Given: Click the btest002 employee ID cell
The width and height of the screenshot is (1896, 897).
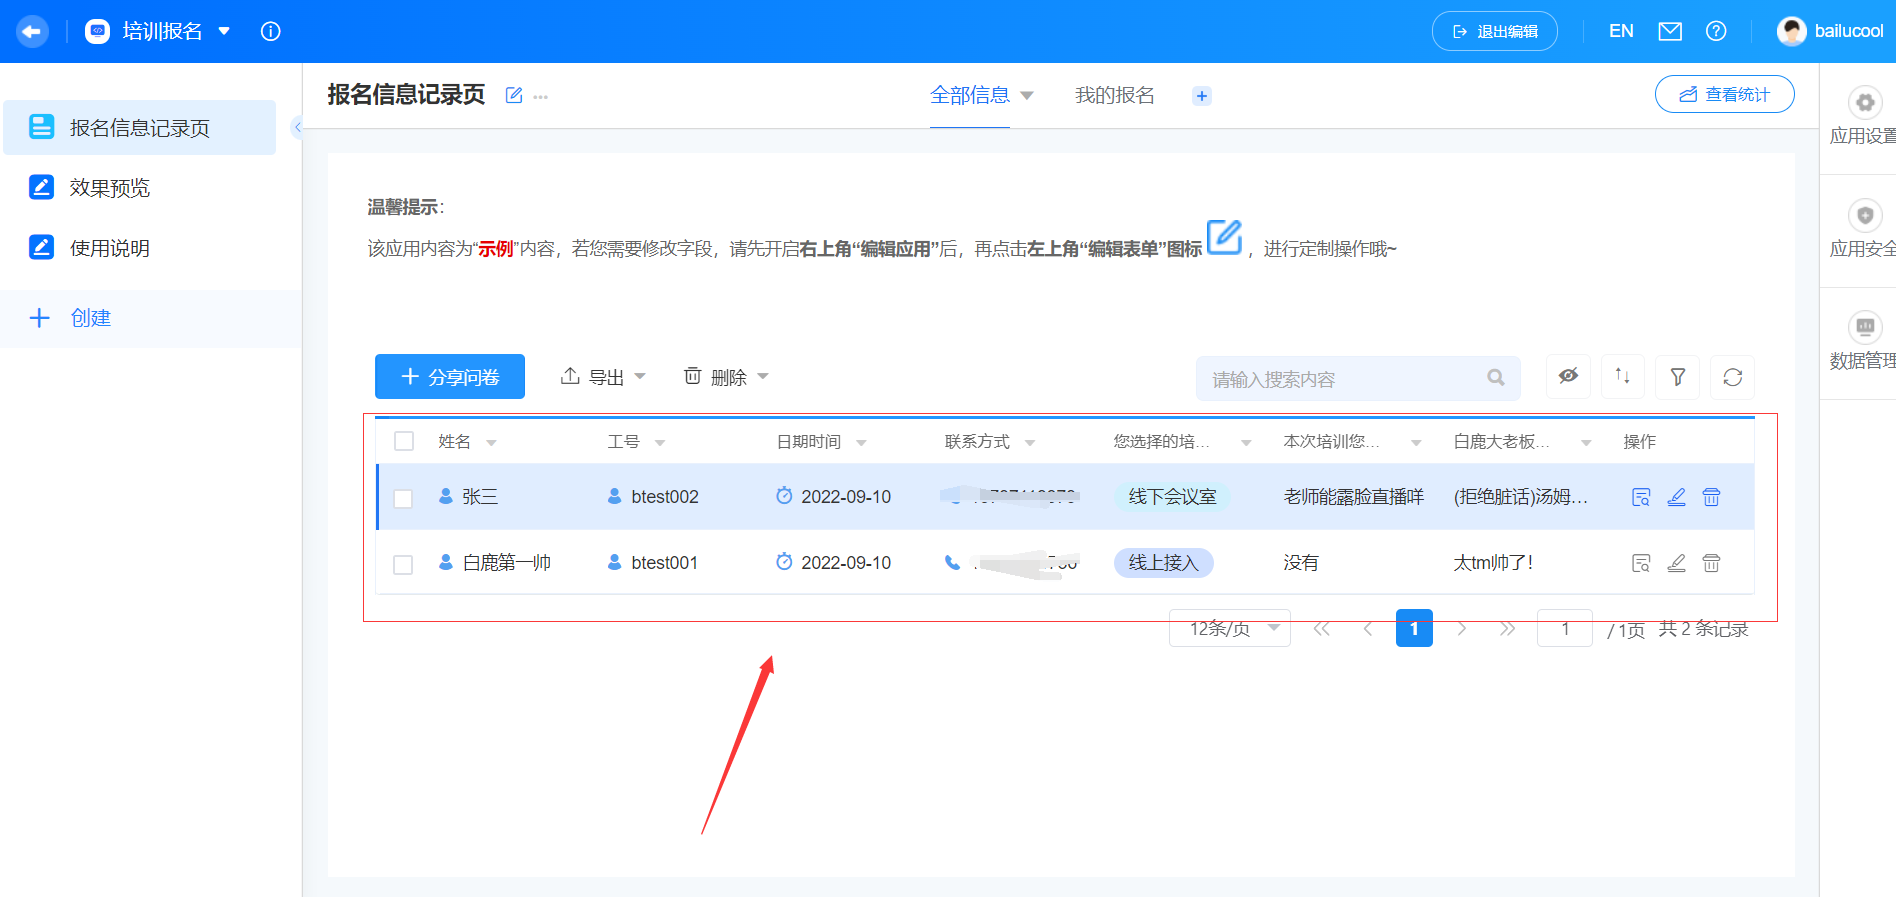Looking at the screenshot, I should tap(665, 497).
